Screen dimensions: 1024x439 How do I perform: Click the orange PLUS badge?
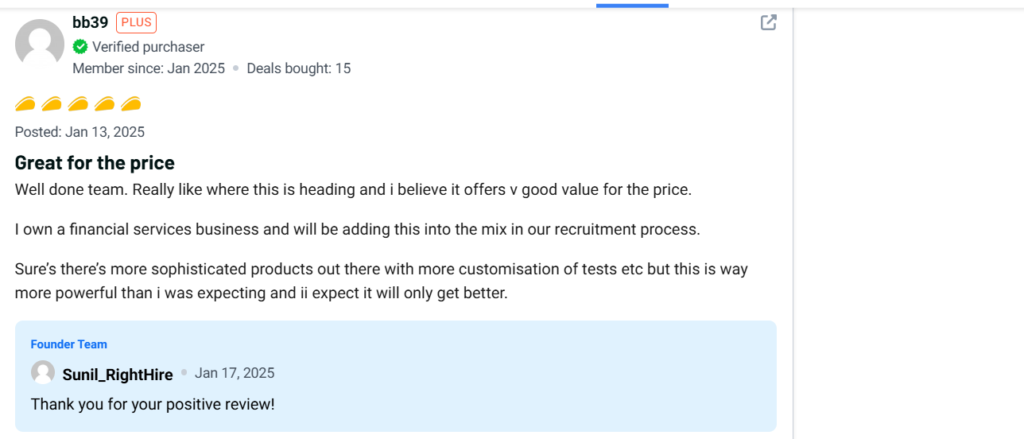pyautogui.click(x=136, y=22)
